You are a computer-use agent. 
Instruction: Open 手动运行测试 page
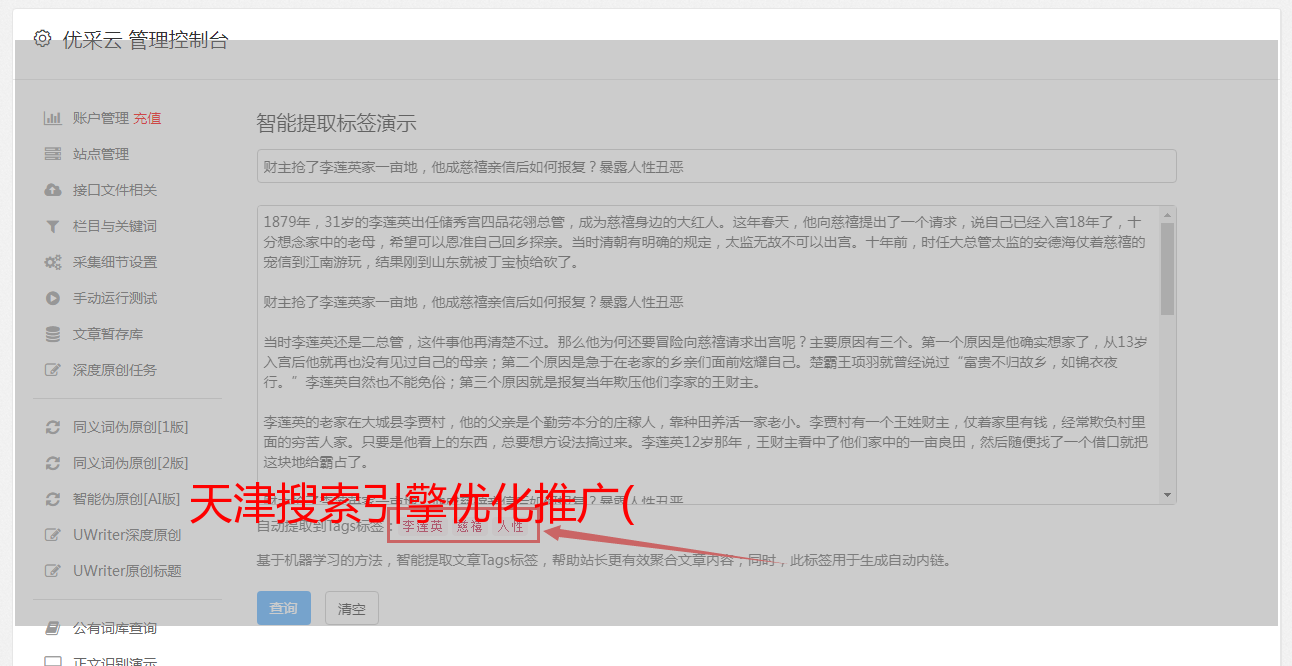[x=115, y=298]
